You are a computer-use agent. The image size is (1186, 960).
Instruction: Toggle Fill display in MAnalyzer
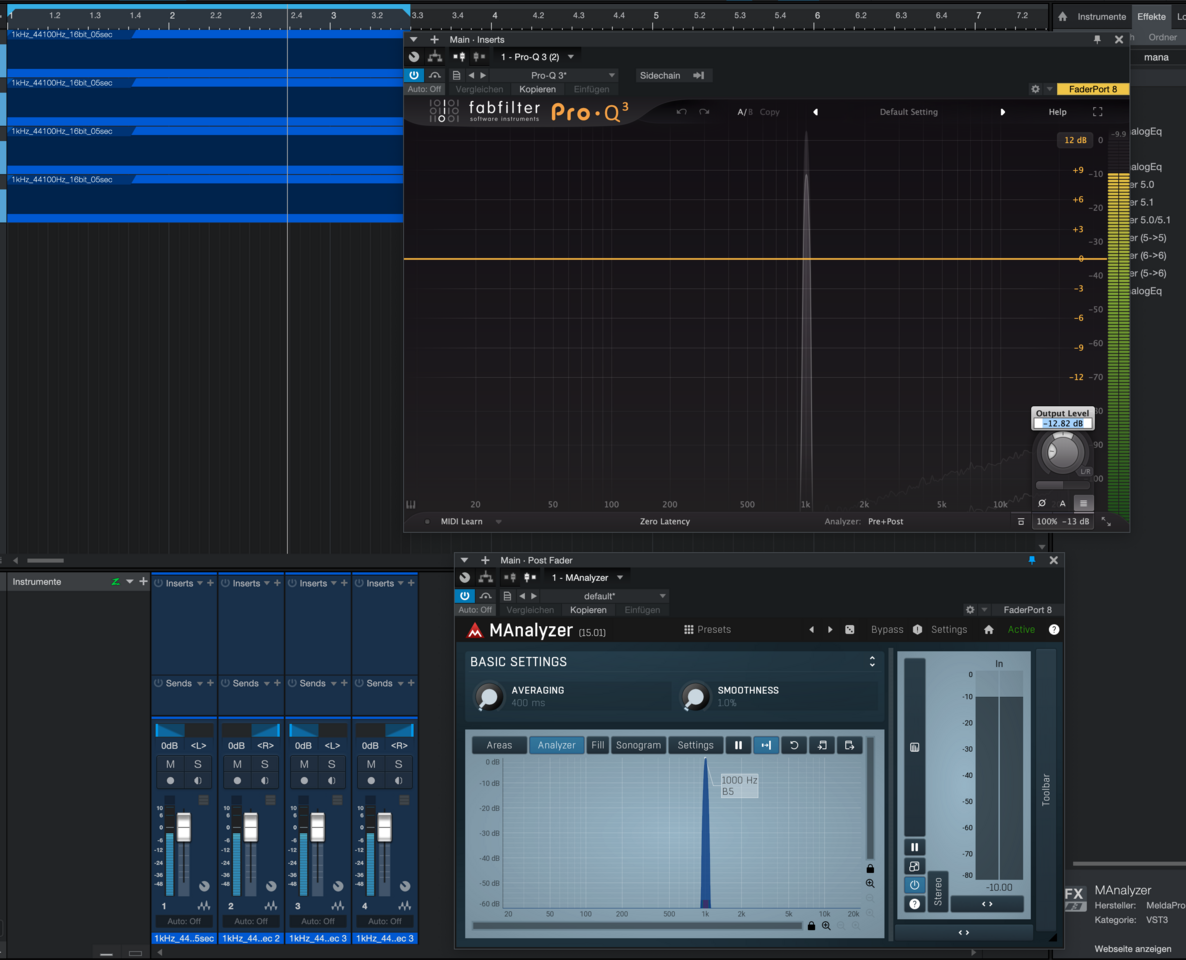click(598, 745)
